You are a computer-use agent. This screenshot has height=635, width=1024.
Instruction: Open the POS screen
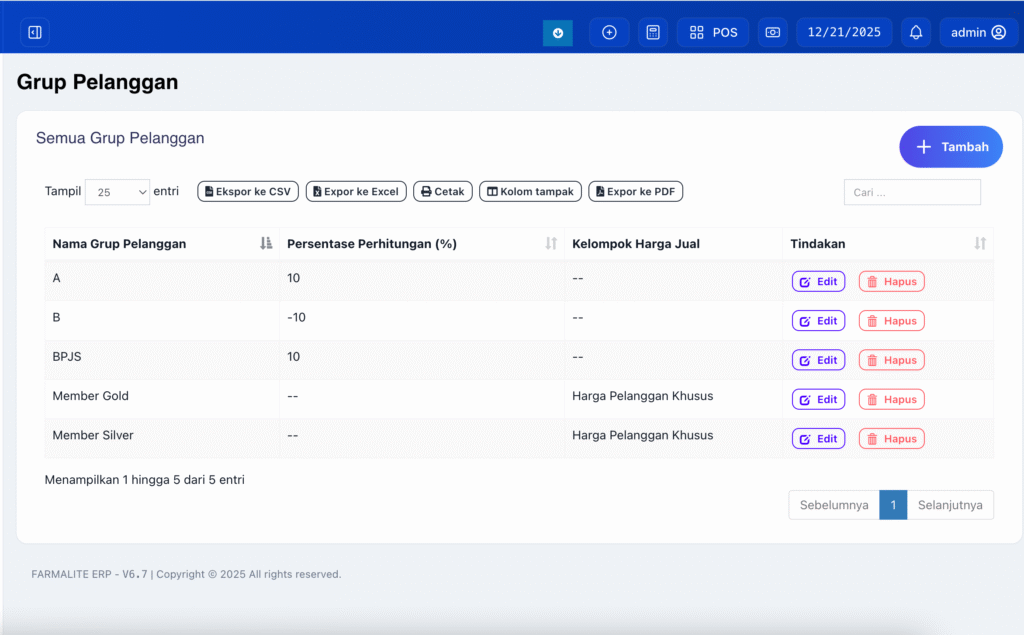coord(713,33)
